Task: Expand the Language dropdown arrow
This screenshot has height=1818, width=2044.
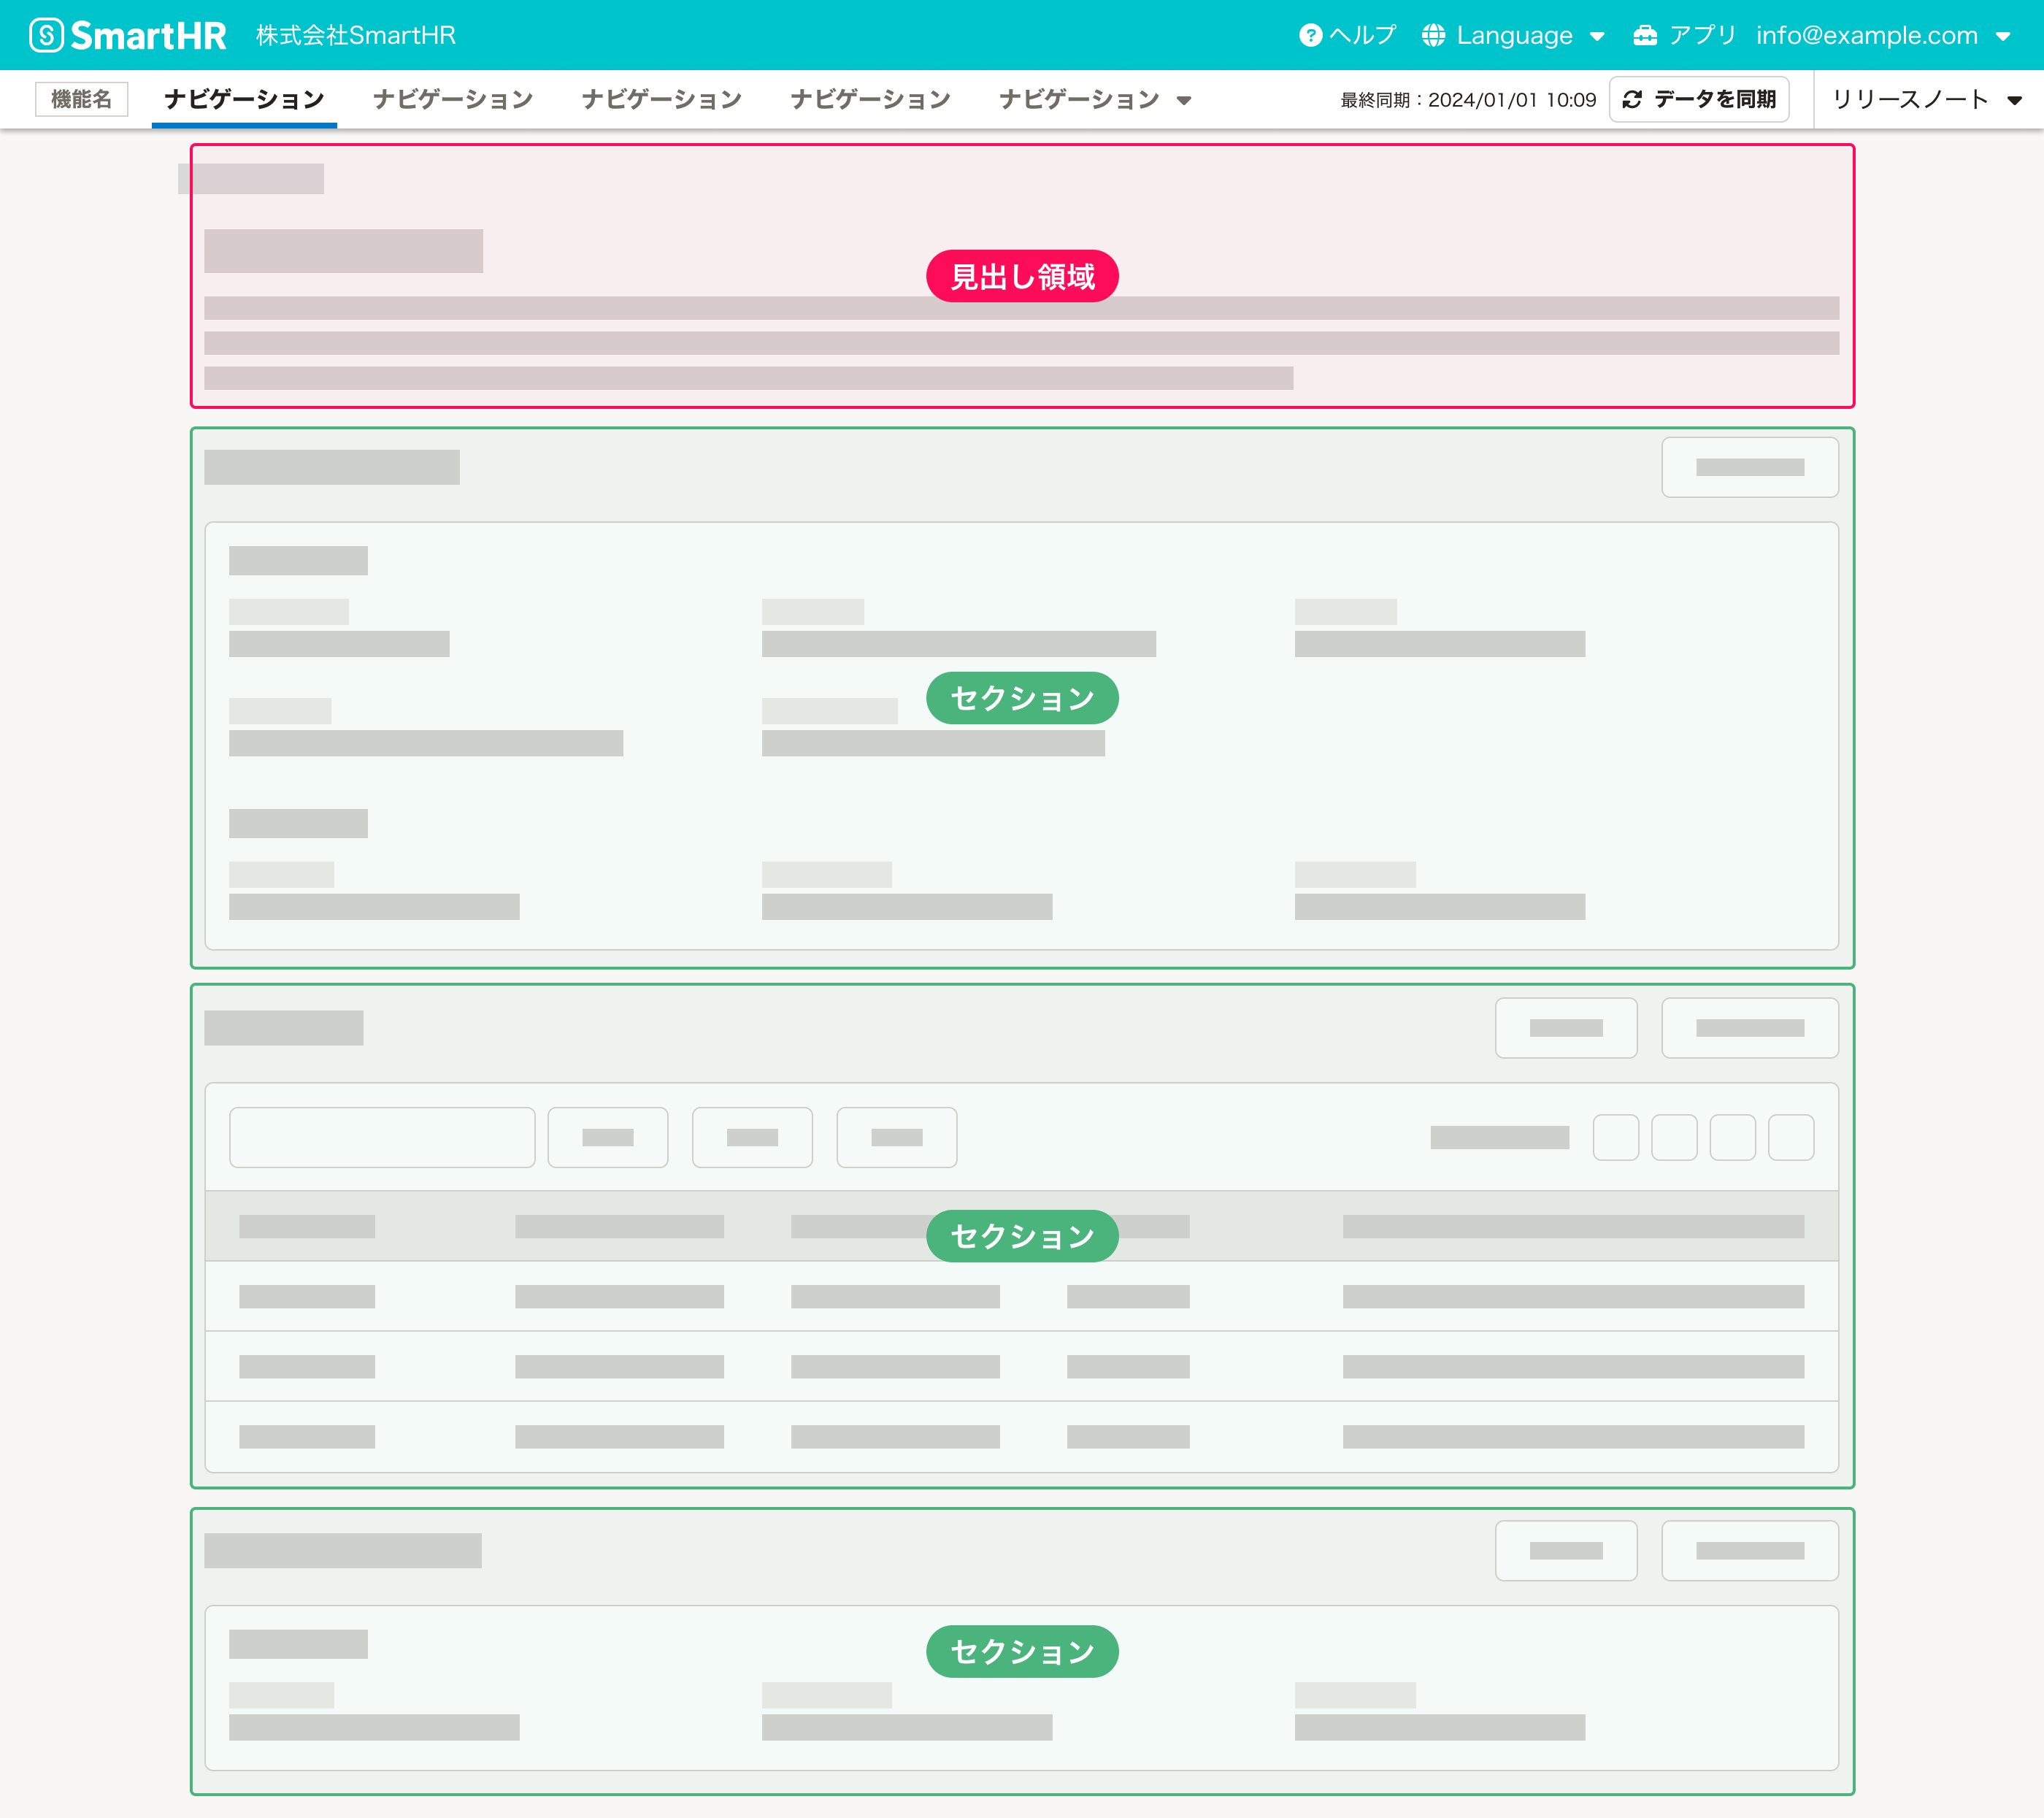Action: pyautogui.click(x=1597, y=36)
